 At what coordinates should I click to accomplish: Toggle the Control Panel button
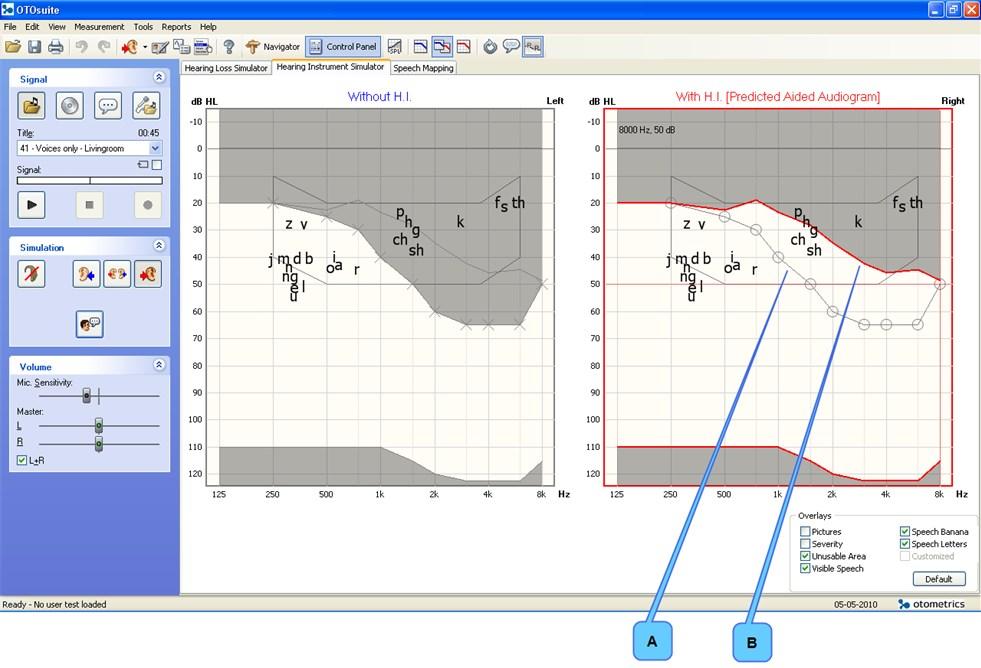[x=343, y=46]
